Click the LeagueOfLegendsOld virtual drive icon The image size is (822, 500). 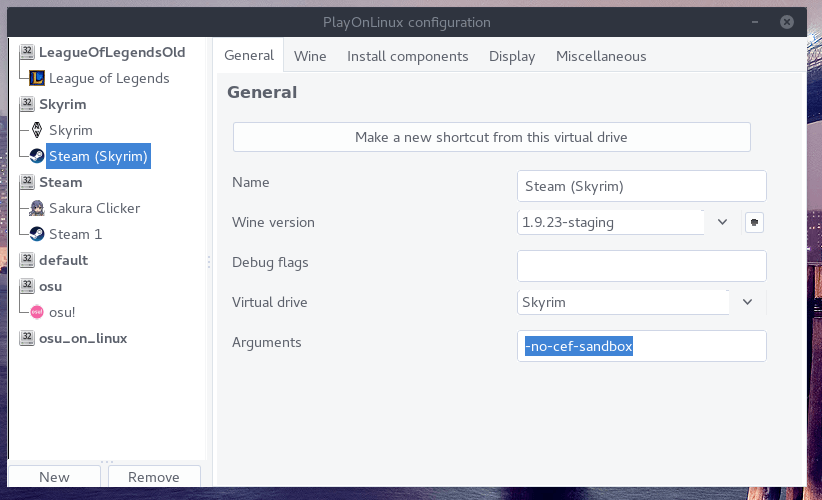[x=26, y=52]
